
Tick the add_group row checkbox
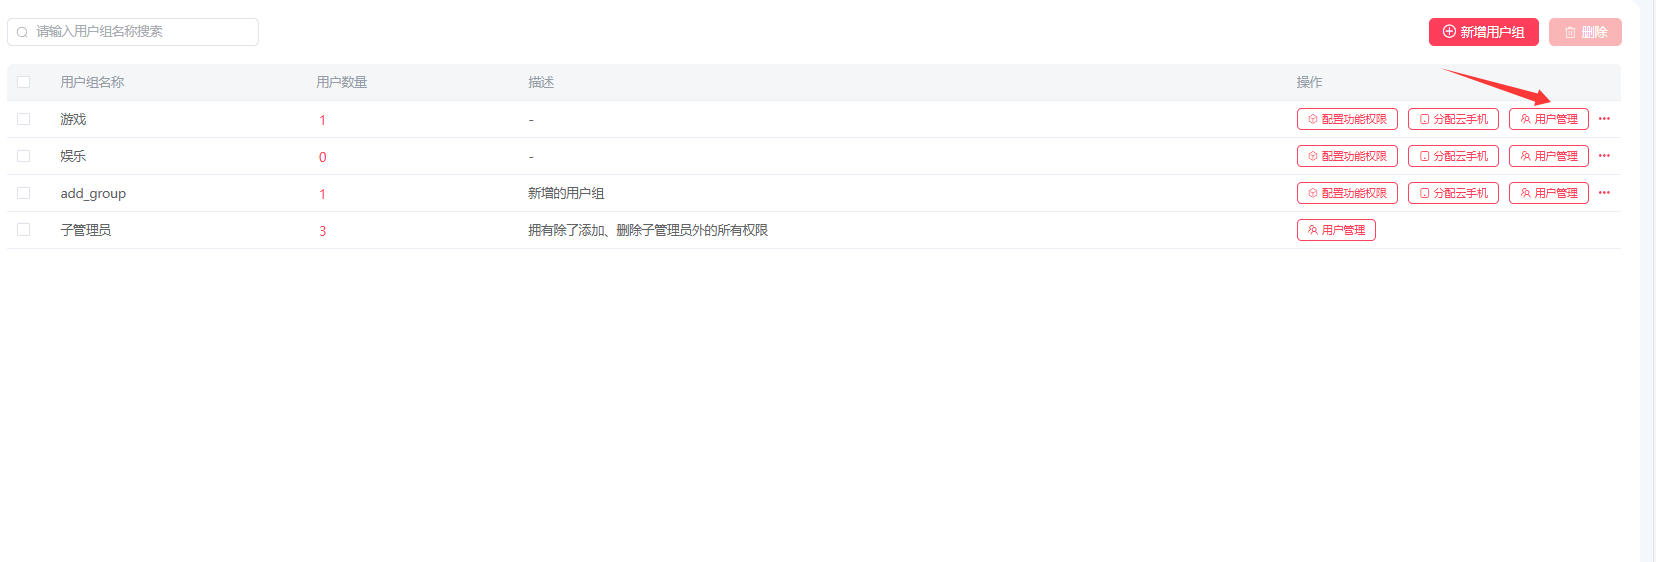[24, 193]
